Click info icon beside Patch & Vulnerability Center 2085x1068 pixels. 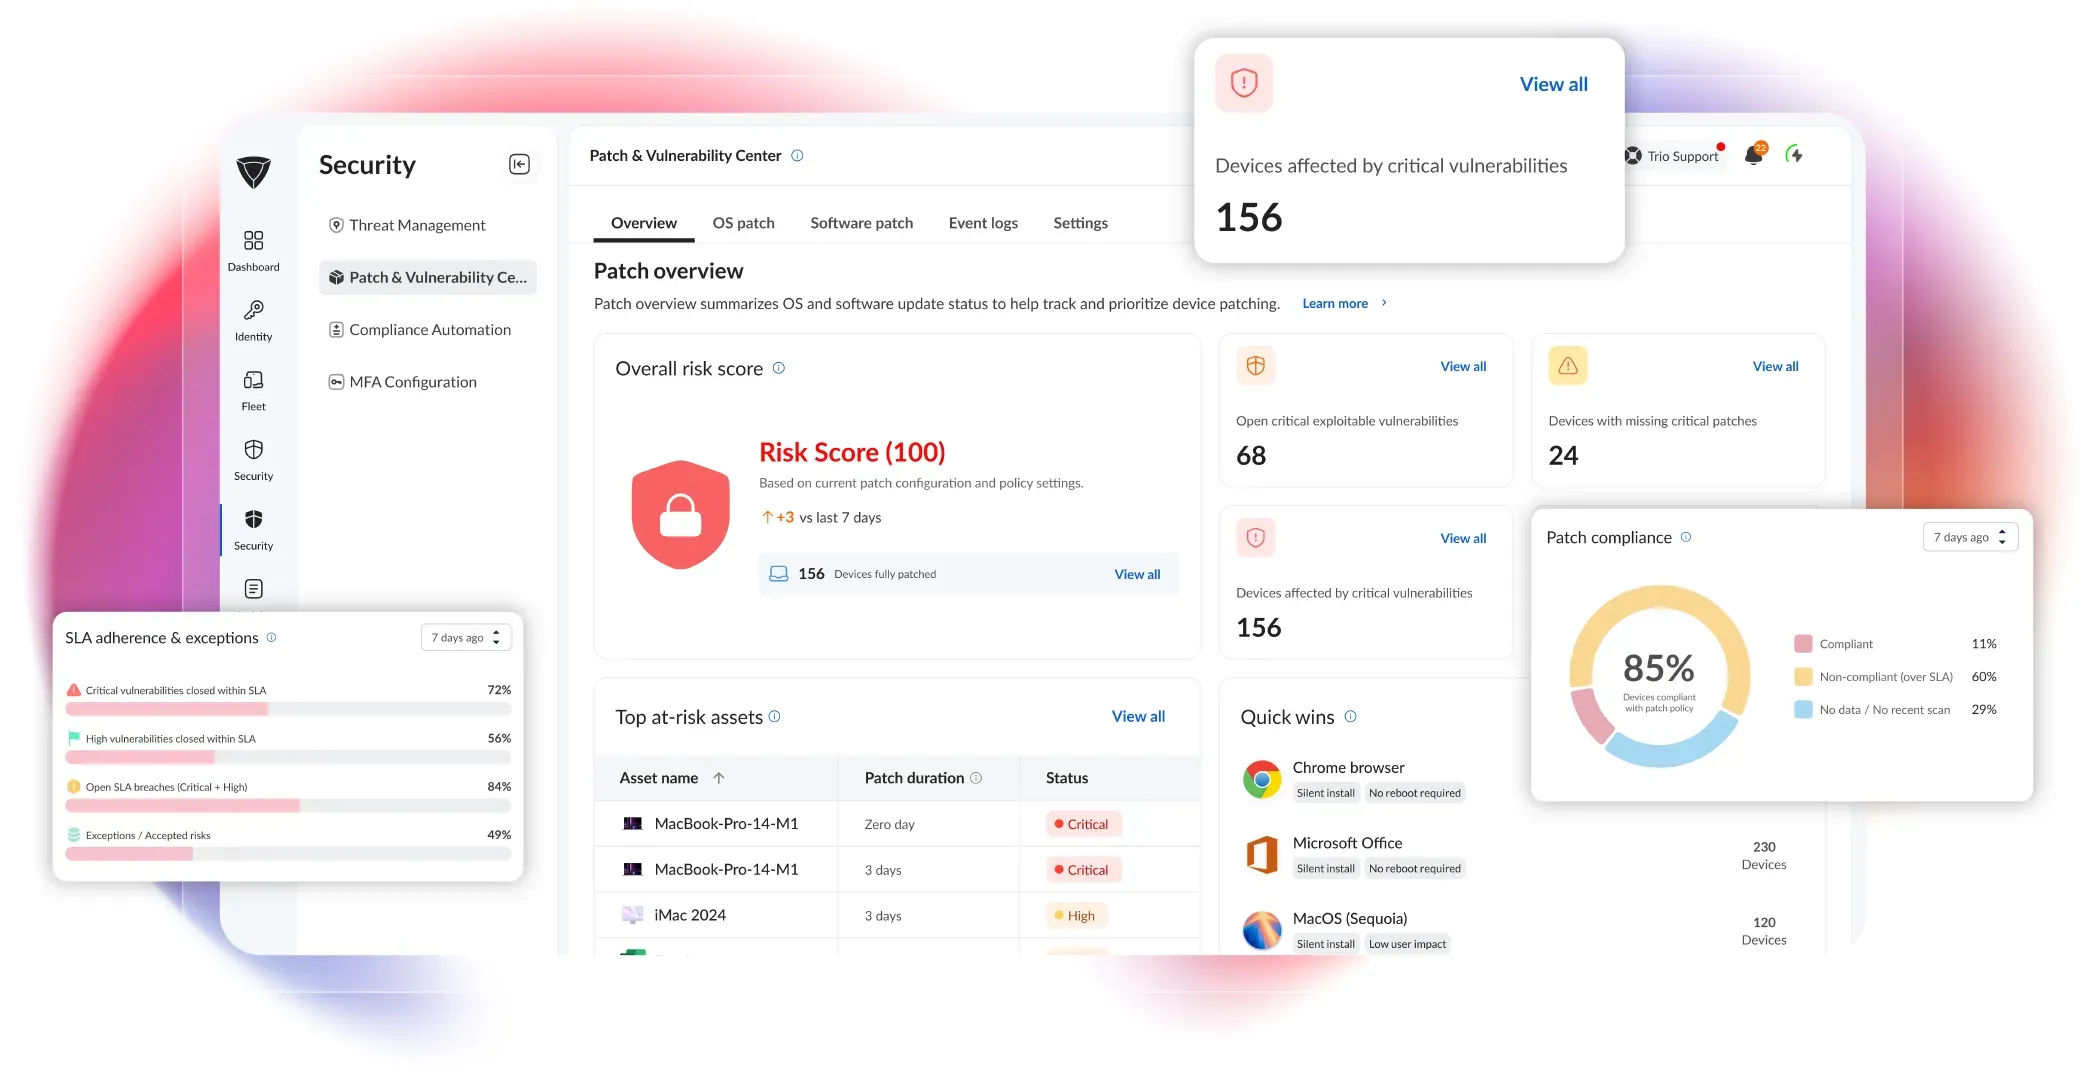coord(797,156)
